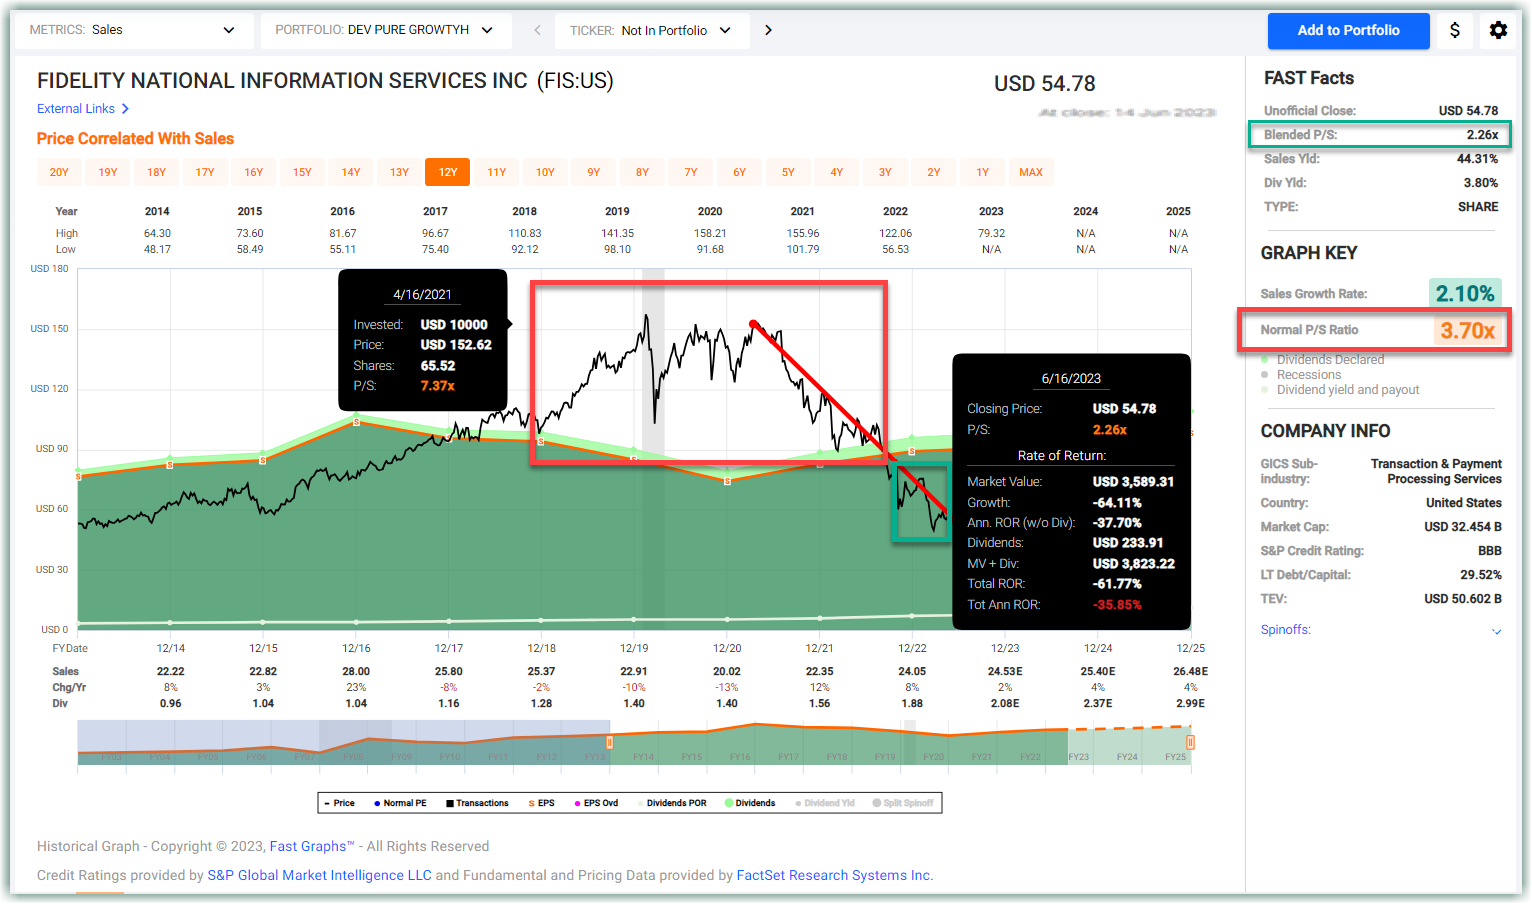The width and height of the screenshot is (1532, 904).
Task: Go to next ticker arrow
Action: coord(768,30)
